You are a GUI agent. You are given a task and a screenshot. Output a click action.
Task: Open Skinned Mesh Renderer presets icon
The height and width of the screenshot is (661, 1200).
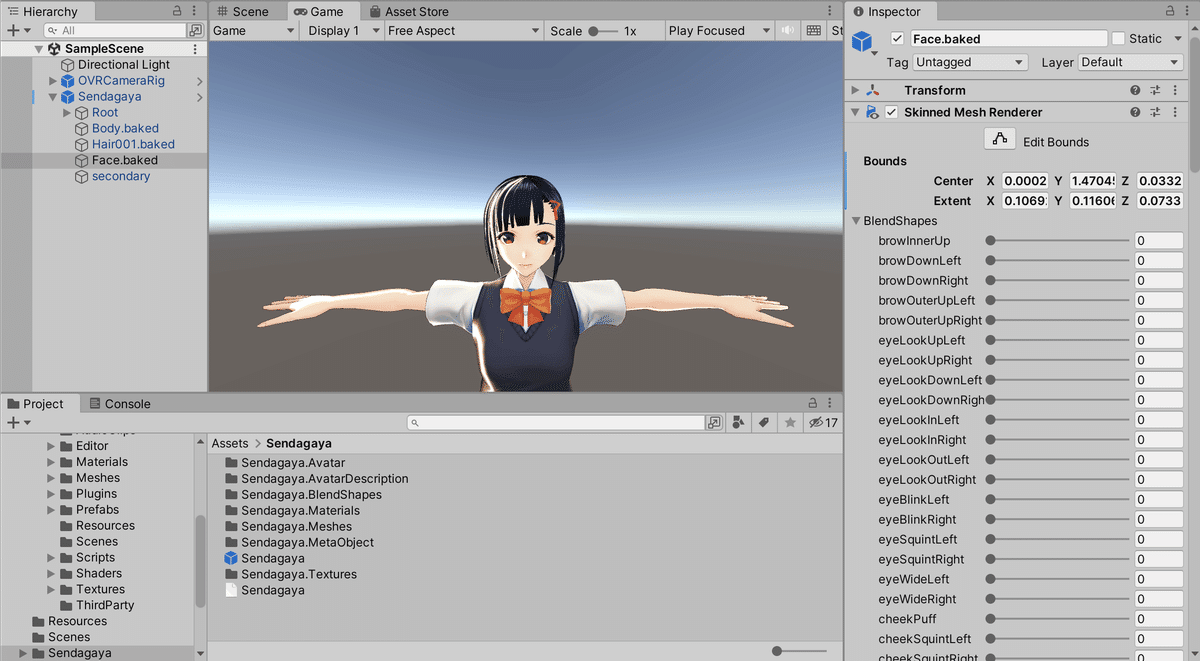pyautogui.click(x=1155, y=112)
